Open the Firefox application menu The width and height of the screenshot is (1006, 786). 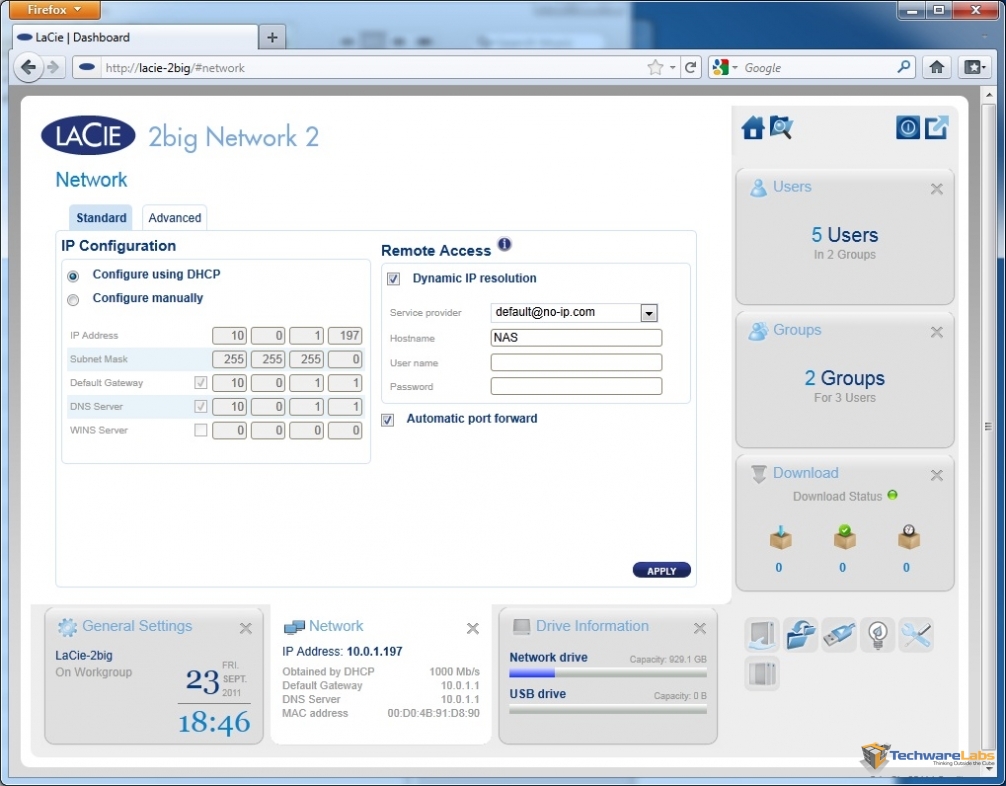click(x=55, y=10)
